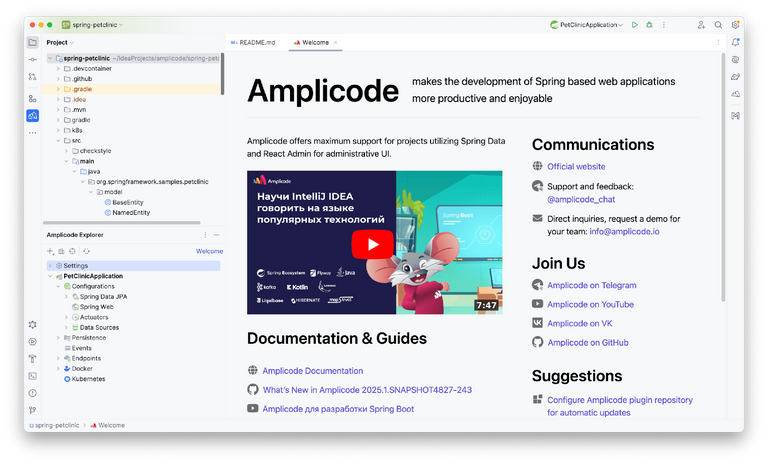Click the Commit tool window icon
Viewport: 768px width, 464px height.
[x=32, y=61]
